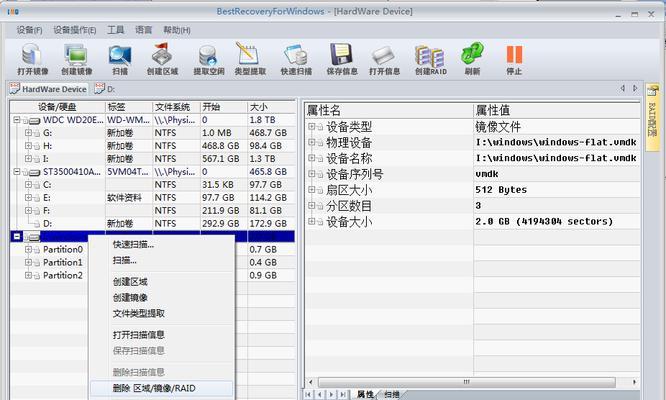The image size is (666, 400).
Task: Click the 2.0 GB (4194304 sectors) value
Action: coord(544,221)
